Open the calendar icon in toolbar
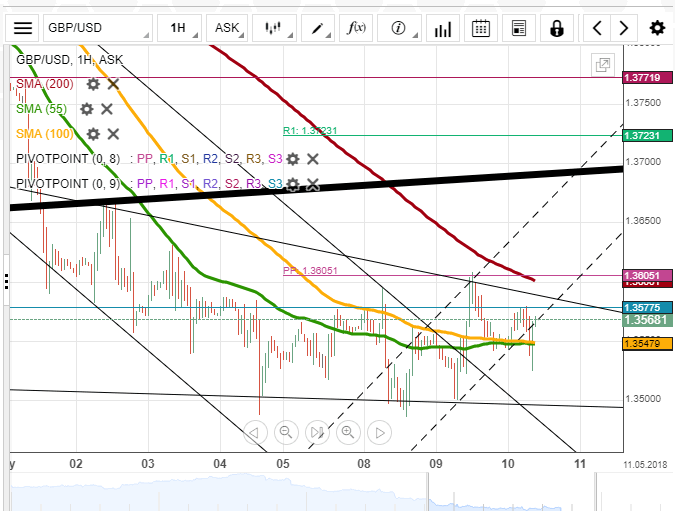The image size is (675, 511). coord(480,28)
